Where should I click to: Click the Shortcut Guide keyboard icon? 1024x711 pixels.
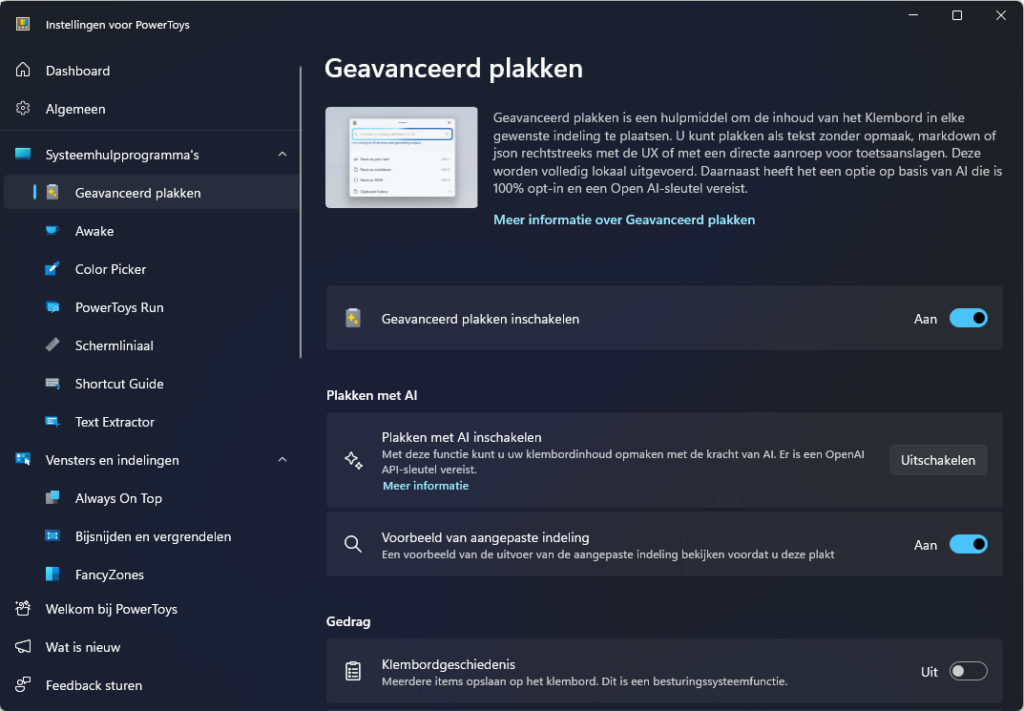click(x=52, y=383)
